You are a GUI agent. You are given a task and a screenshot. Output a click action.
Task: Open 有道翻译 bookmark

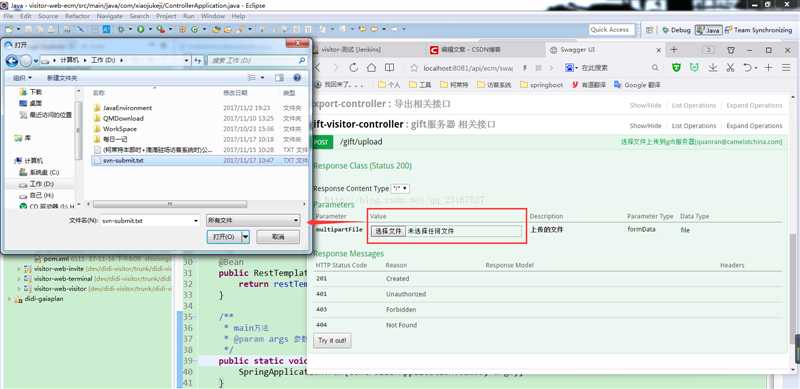(589, 85)
